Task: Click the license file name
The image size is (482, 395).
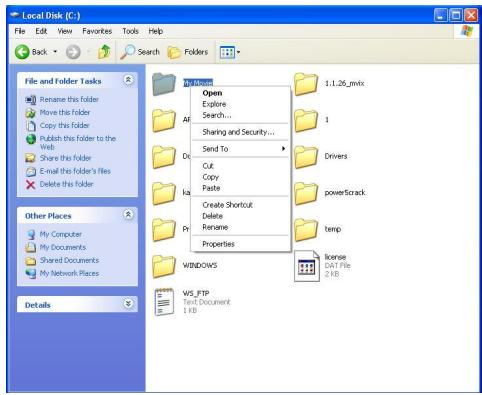Action: [335, 257]
